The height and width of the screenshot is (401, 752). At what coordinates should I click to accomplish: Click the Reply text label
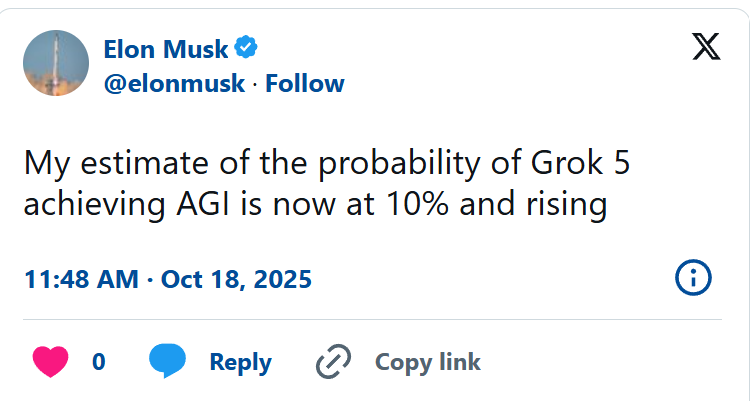click(x=240, y=361)
